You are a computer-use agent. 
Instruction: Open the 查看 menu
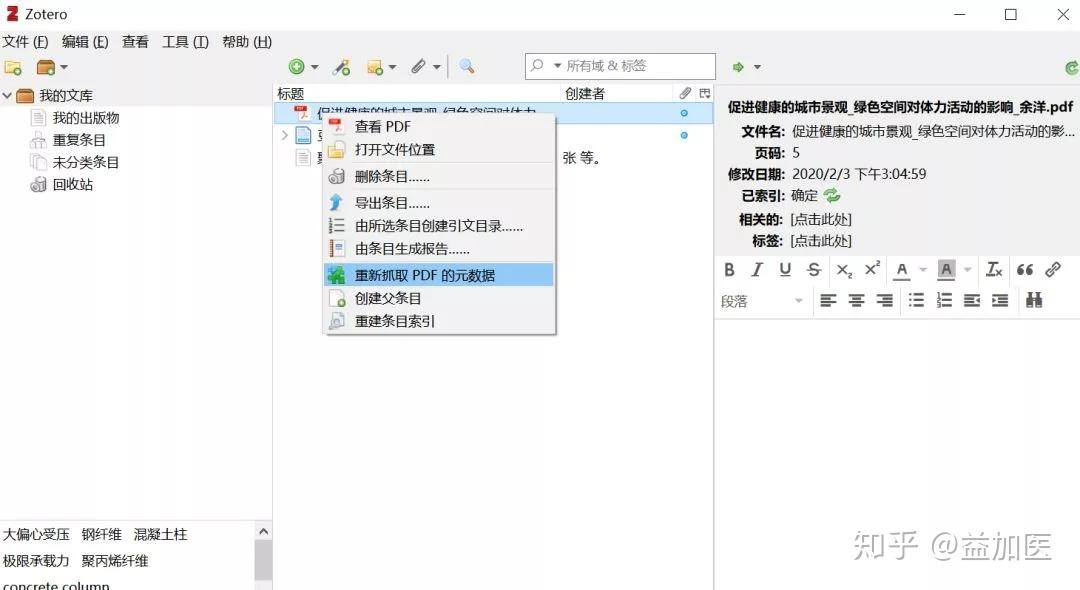(x=135, y=42)
